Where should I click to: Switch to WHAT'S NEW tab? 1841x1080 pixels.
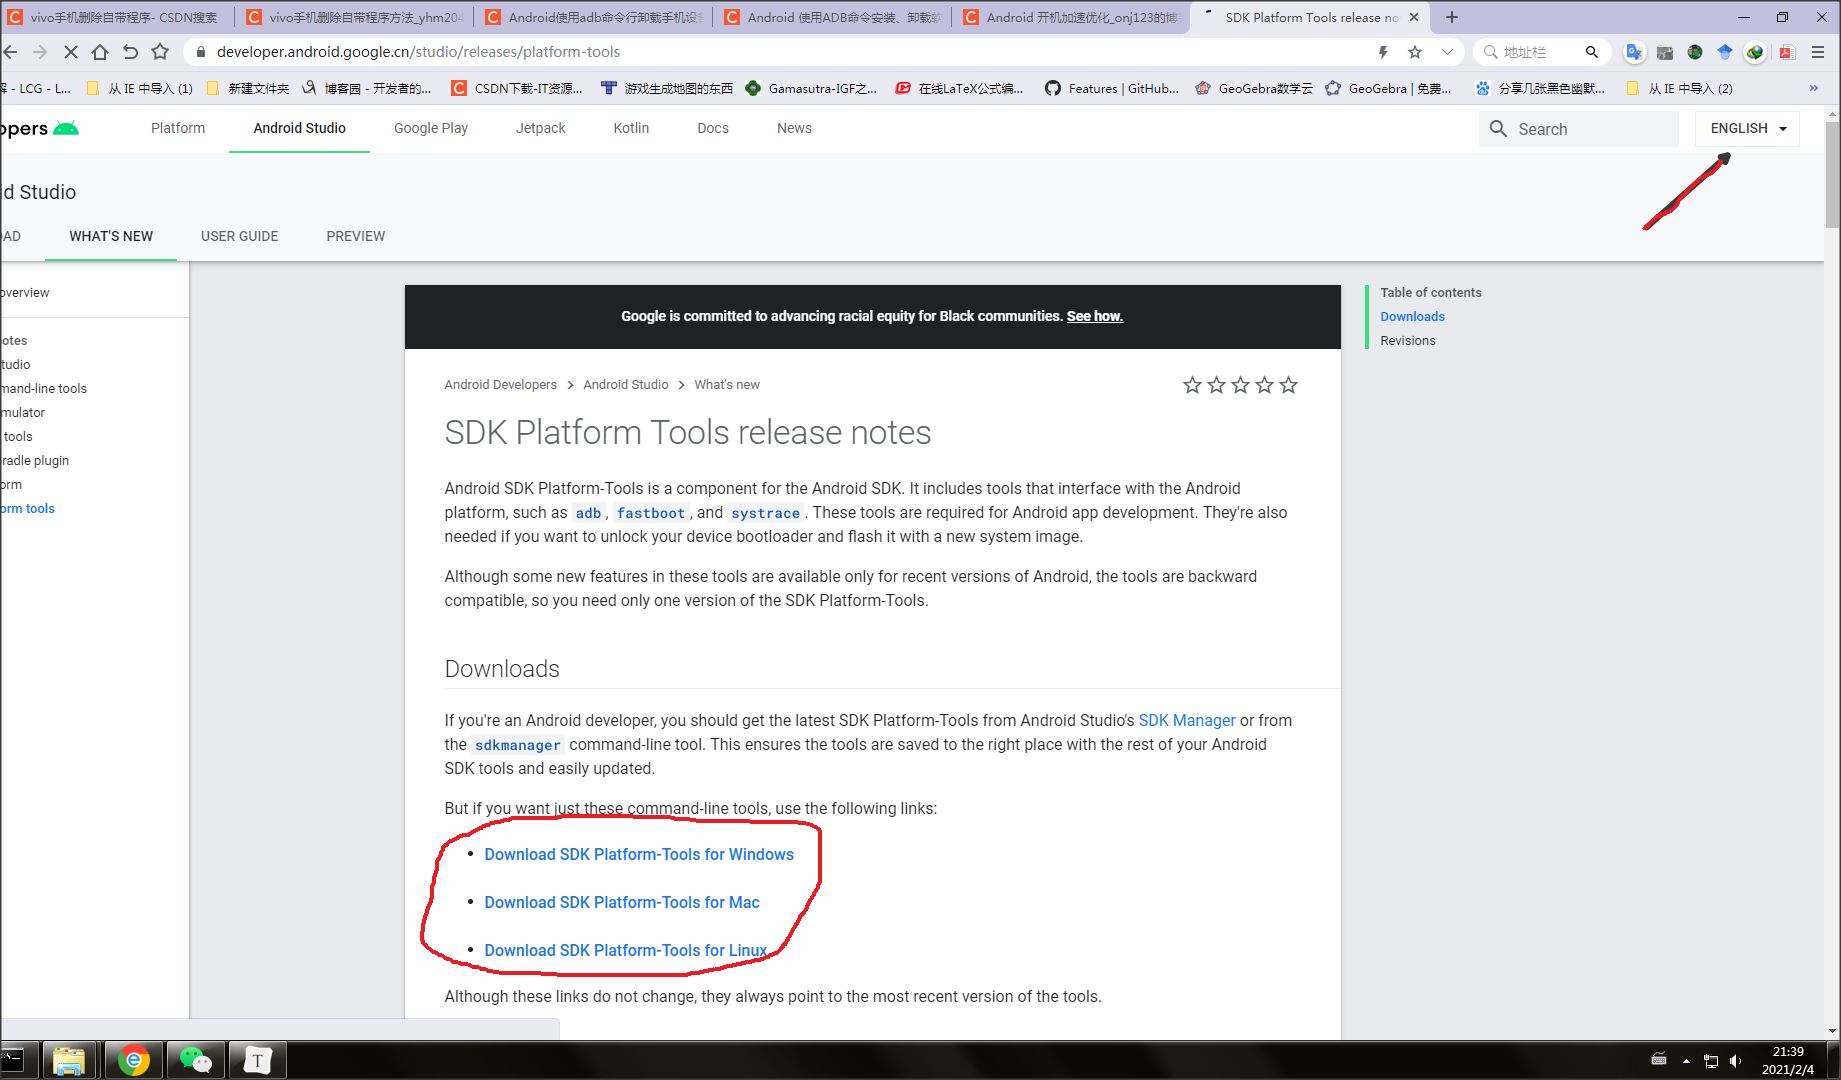tap(111, 236)
